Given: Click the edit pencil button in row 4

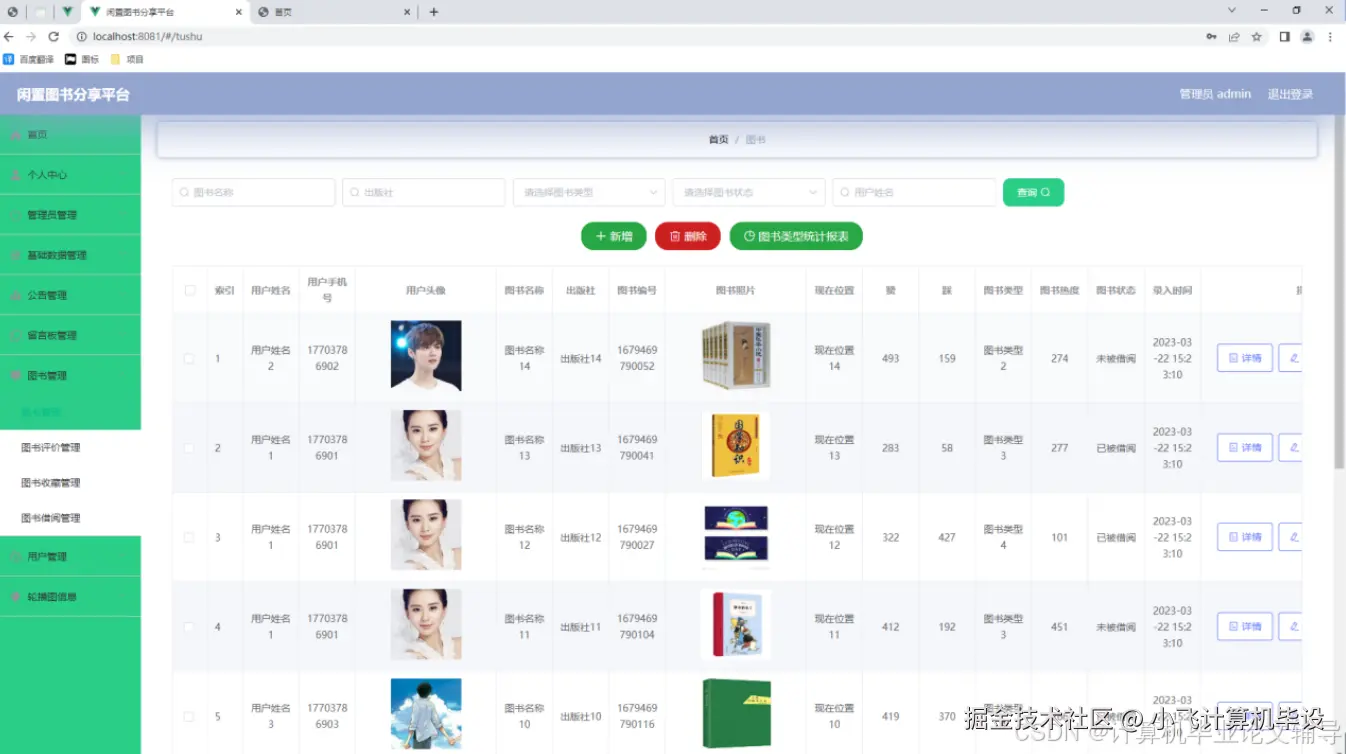Looking at the screenshot, I should 1291,626.
